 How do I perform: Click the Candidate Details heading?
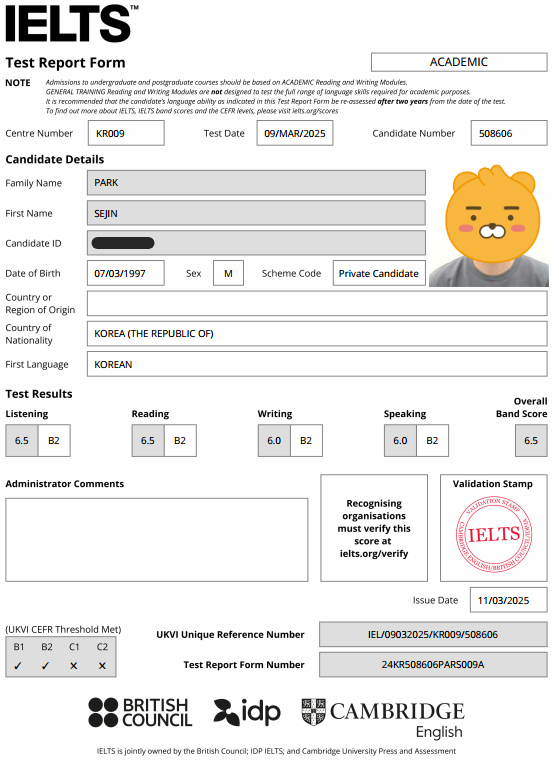(x=55, y=159)
